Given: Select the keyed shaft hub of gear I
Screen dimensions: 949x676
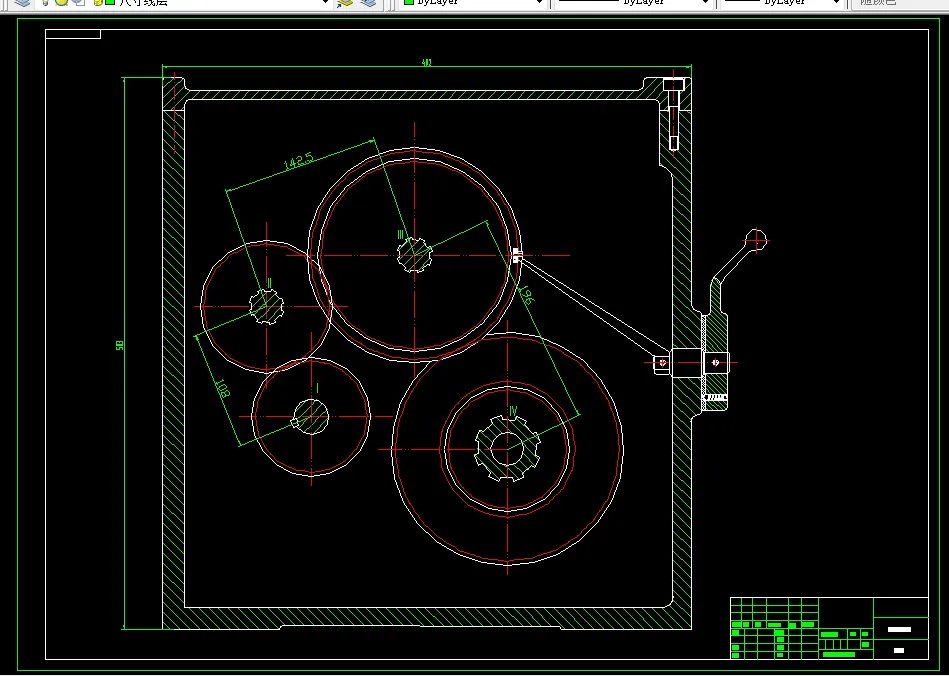Looking at the screenshot, I should pos(310,416).
